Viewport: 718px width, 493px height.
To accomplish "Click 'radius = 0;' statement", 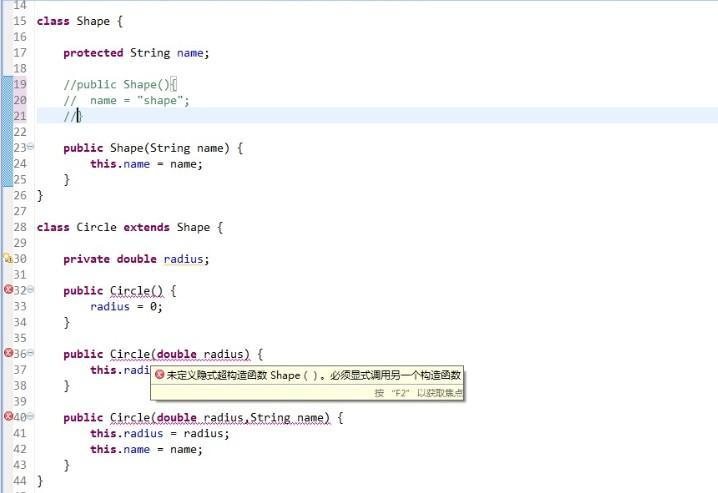I will [x=126, y=306].
